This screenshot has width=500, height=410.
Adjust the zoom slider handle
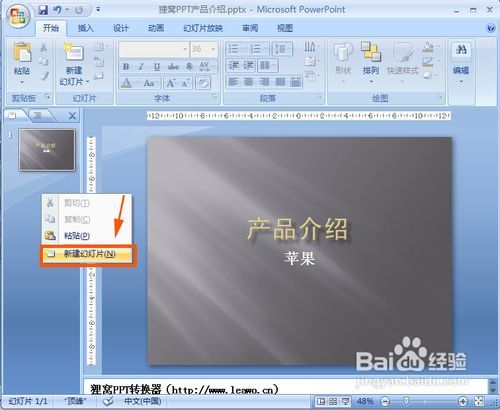coord(406,401)
